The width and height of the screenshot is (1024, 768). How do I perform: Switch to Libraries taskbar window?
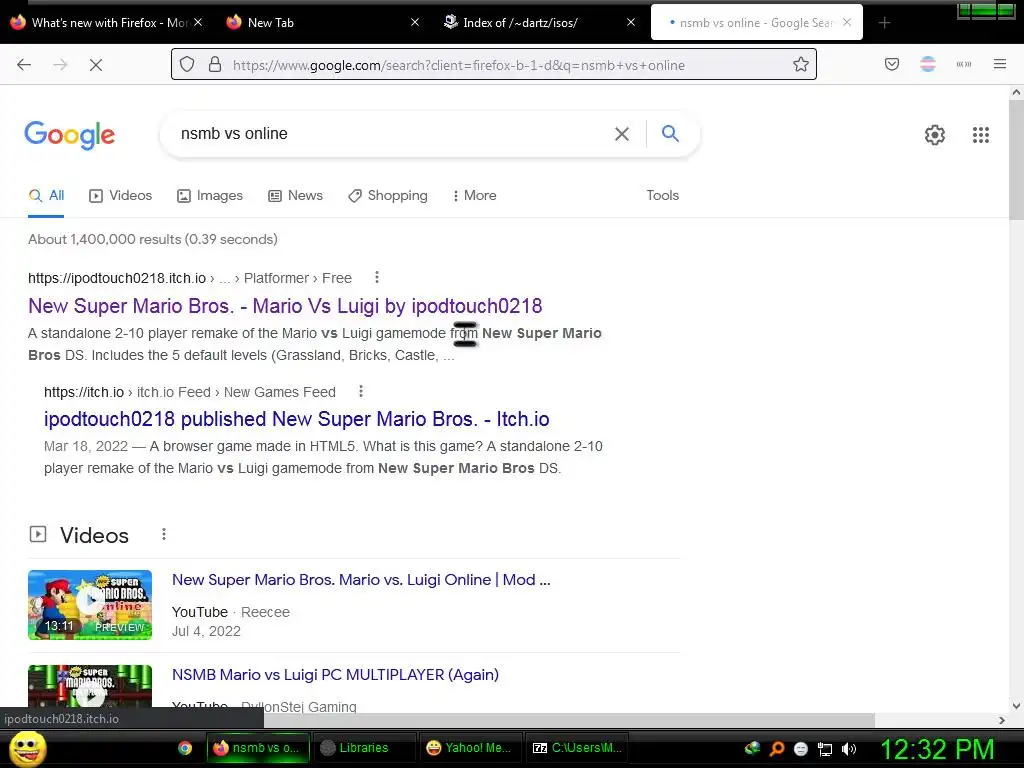pyautogui.click(x=364, y=748)
